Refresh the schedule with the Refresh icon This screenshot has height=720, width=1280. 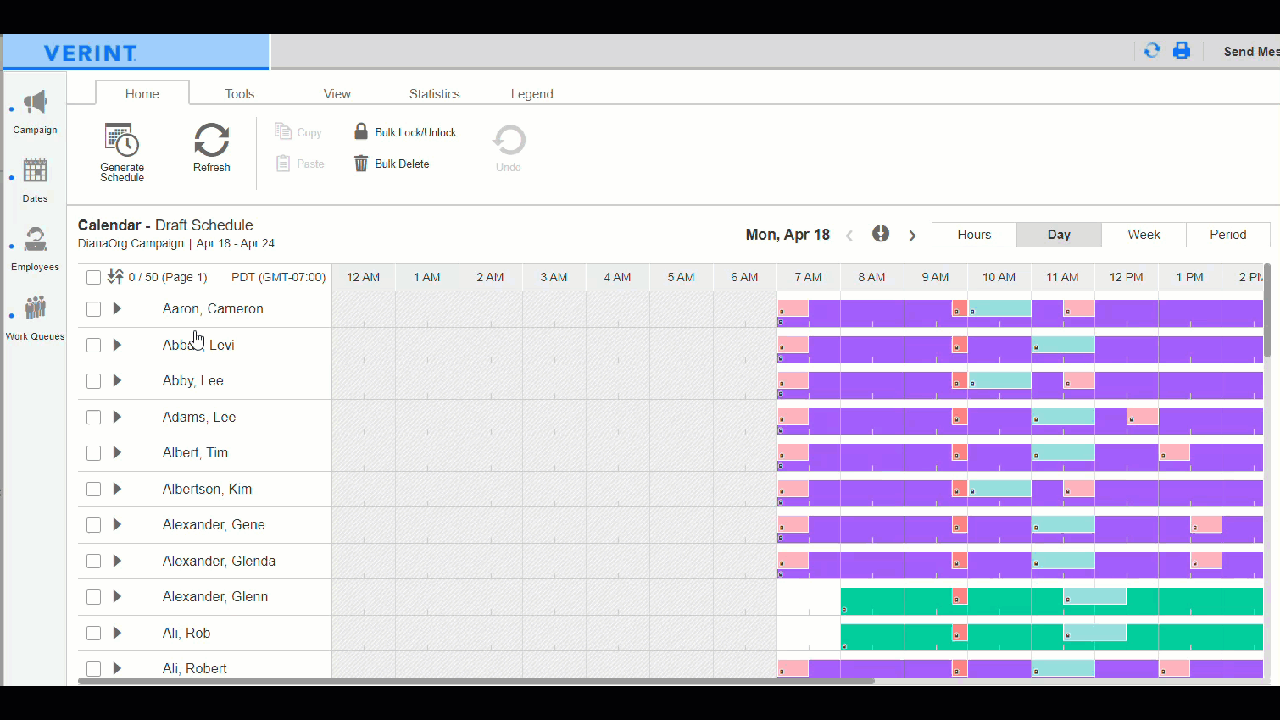[x=211, y=143]
